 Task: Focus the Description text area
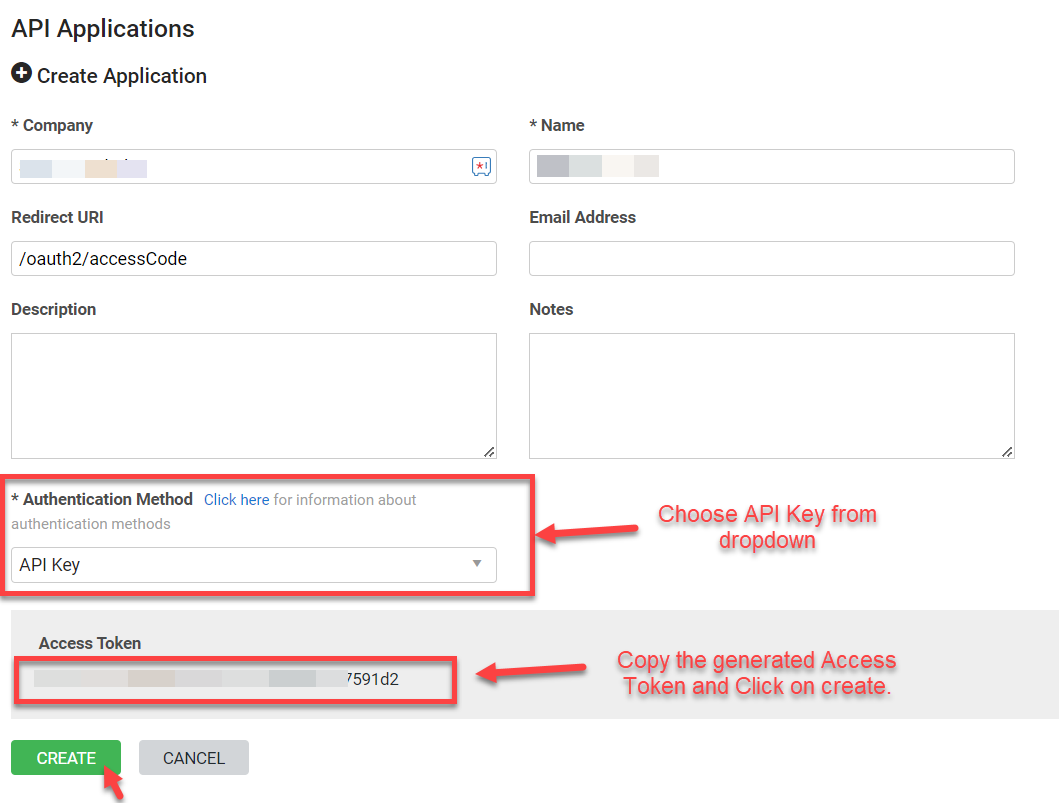(x=253, y=395)
